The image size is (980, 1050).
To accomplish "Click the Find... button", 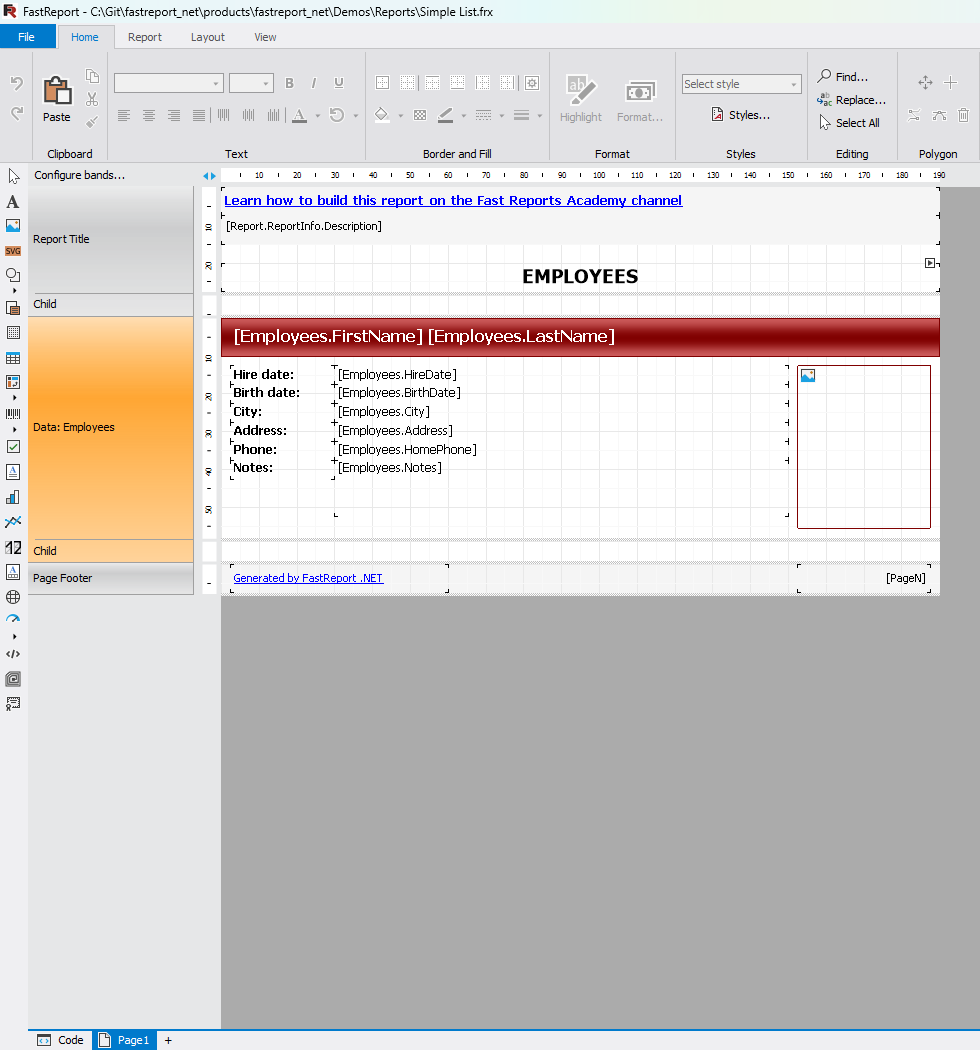I will click(x=843, y=76).
